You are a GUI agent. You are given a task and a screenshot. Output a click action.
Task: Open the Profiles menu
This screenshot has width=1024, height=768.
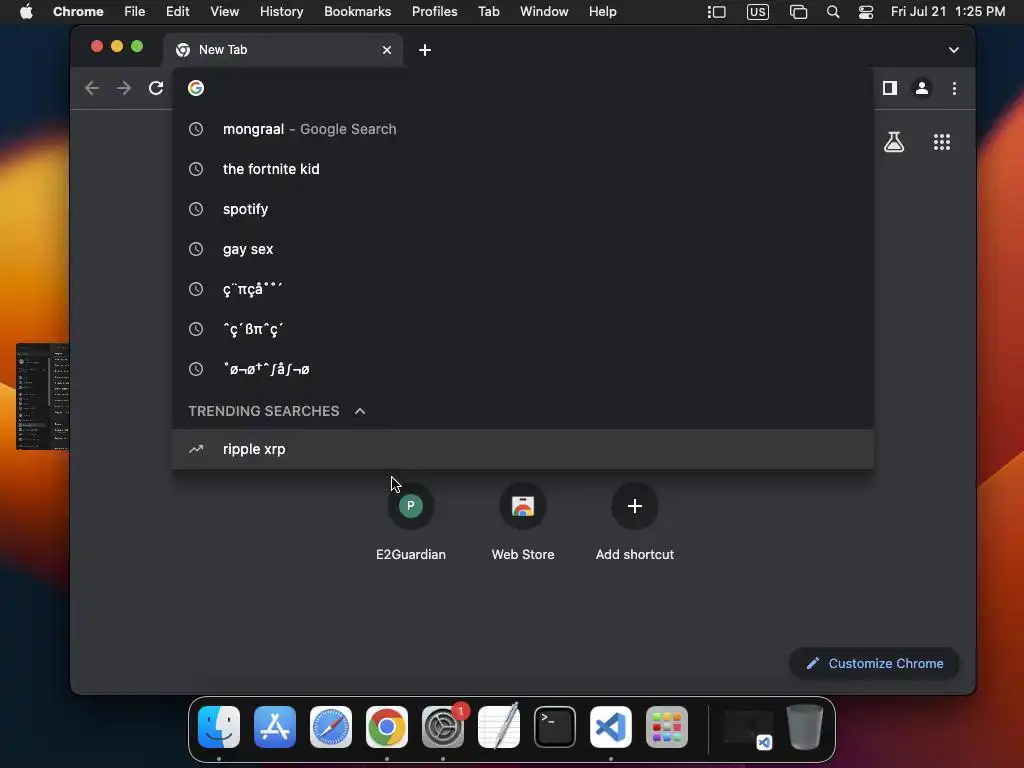point(434,12)
